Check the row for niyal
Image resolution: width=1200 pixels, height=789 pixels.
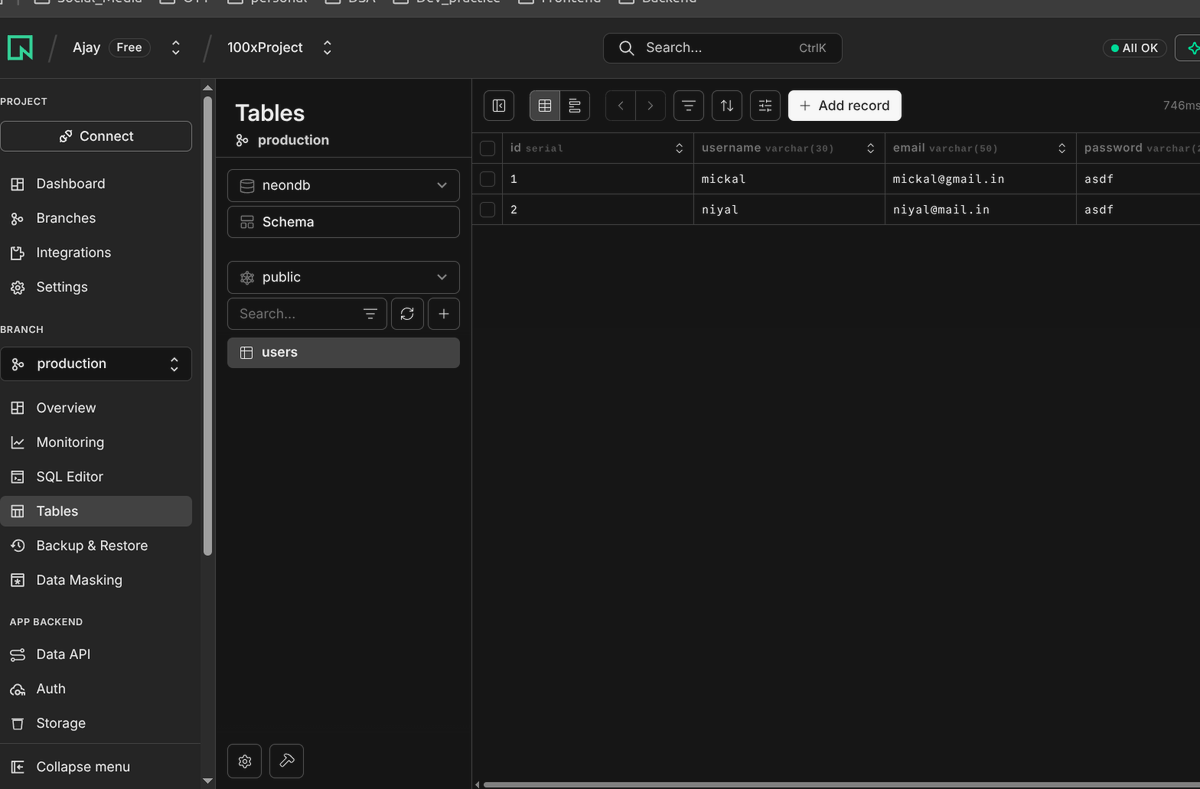[x=488, y=209]
